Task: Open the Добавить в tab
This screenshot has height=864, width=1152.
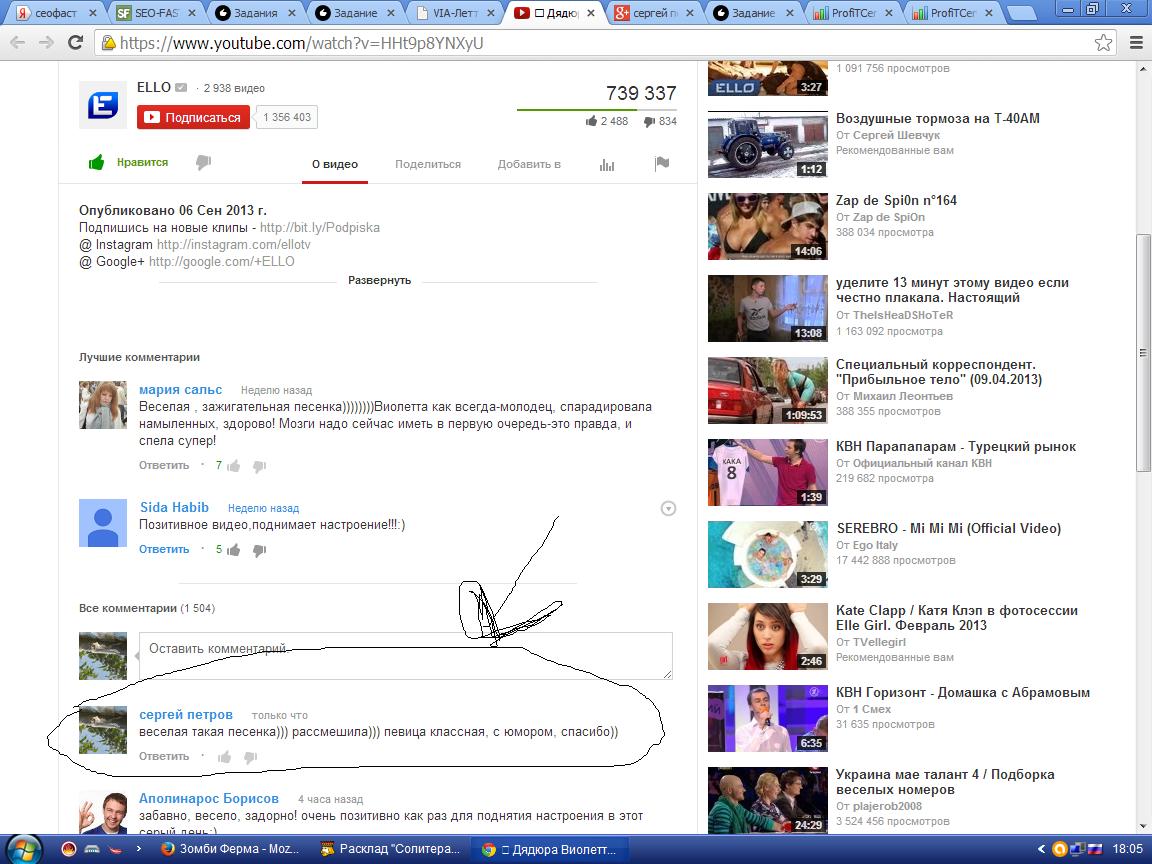Action: tap(529, 165)
